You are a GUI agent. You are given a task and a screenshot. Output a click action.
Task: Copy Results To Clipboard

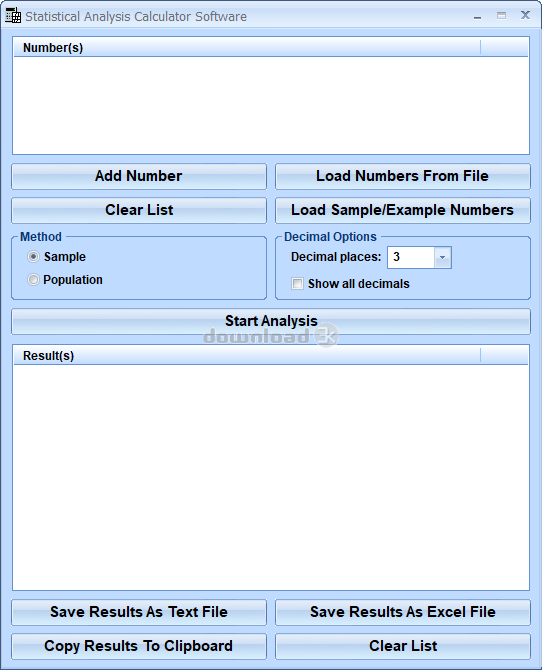click(139, 646)
